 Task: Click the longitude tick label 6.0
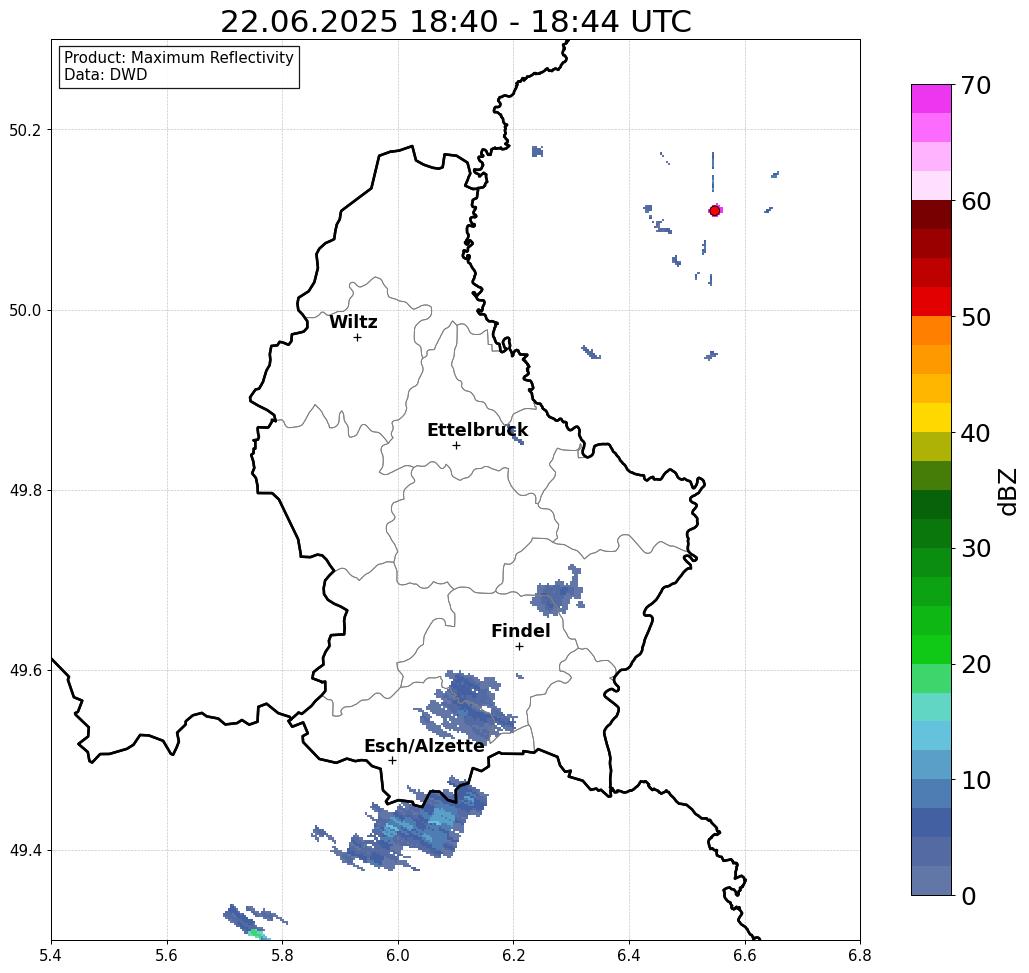point(398,955)
